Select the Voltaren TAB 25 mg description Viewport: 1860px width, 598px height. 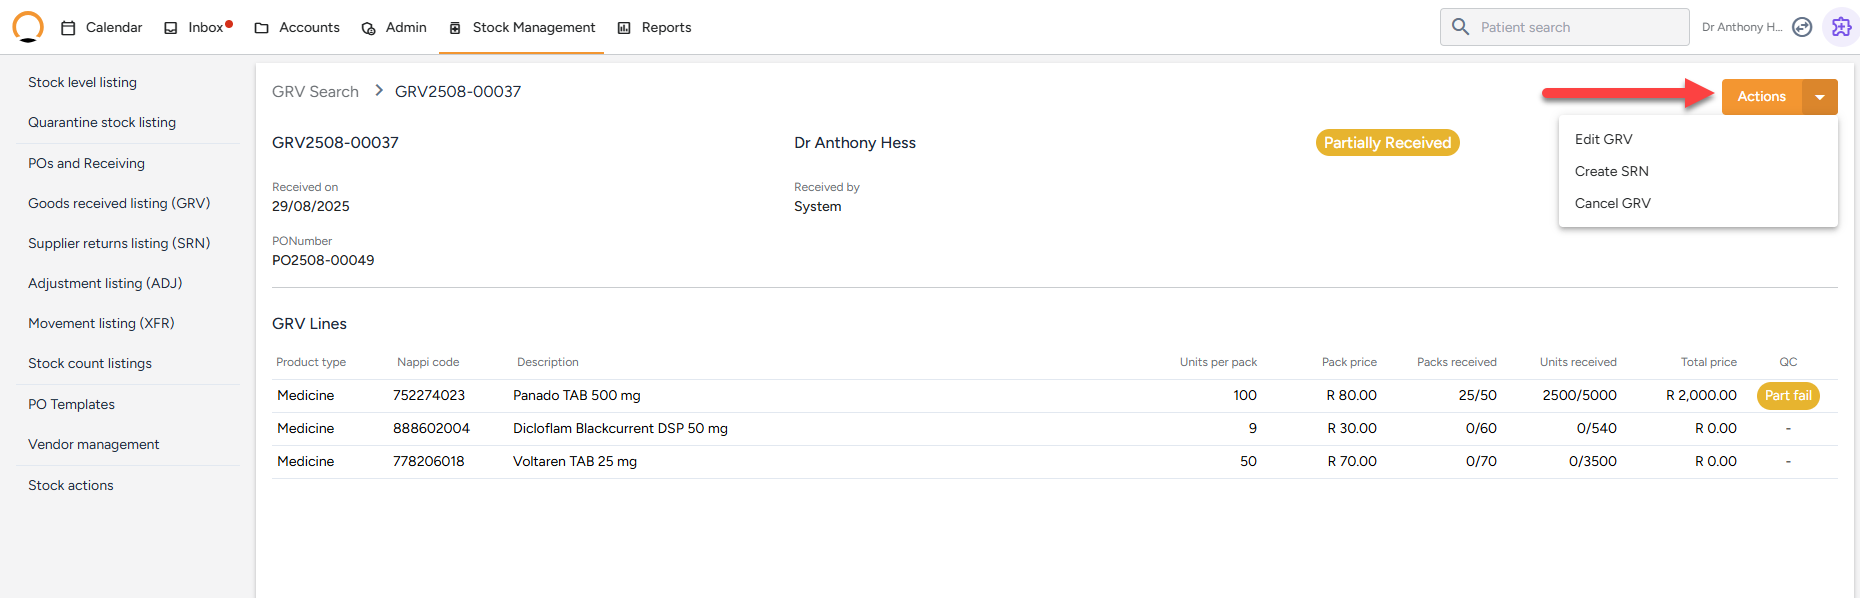[x=575, y=461]
